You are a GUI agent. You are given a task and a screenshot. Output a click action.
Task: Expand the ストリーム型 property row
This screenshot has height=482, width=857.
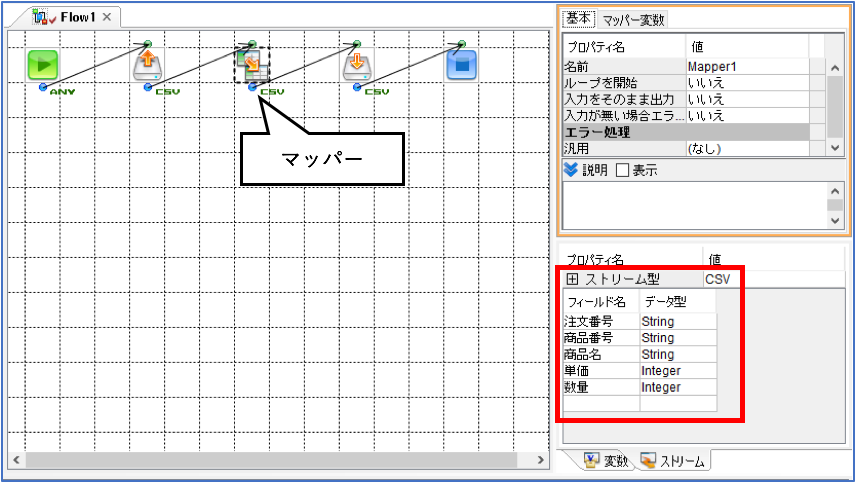coord(572,279)
